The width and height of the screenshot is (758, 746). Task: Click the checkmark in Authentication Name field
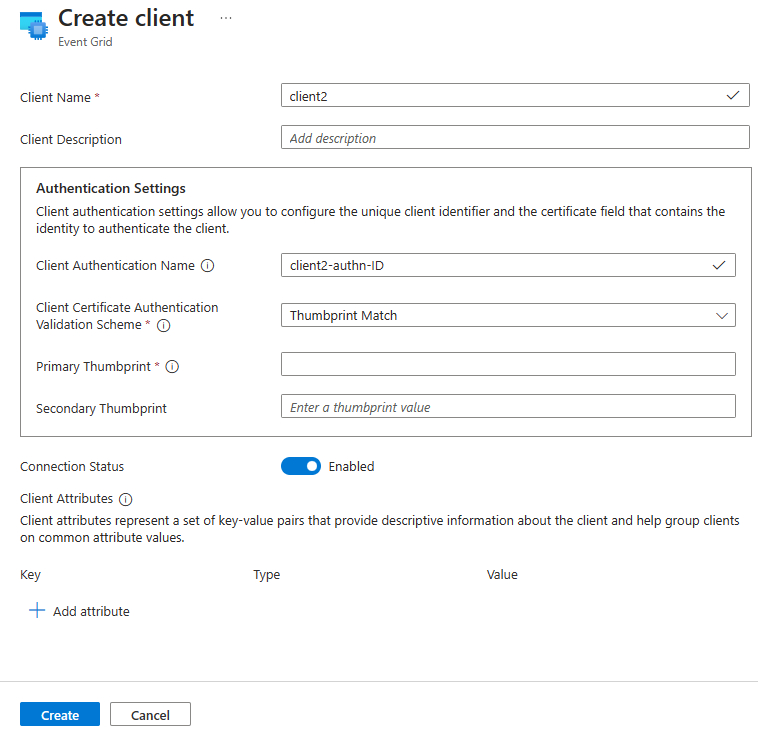tap(718, 265)
